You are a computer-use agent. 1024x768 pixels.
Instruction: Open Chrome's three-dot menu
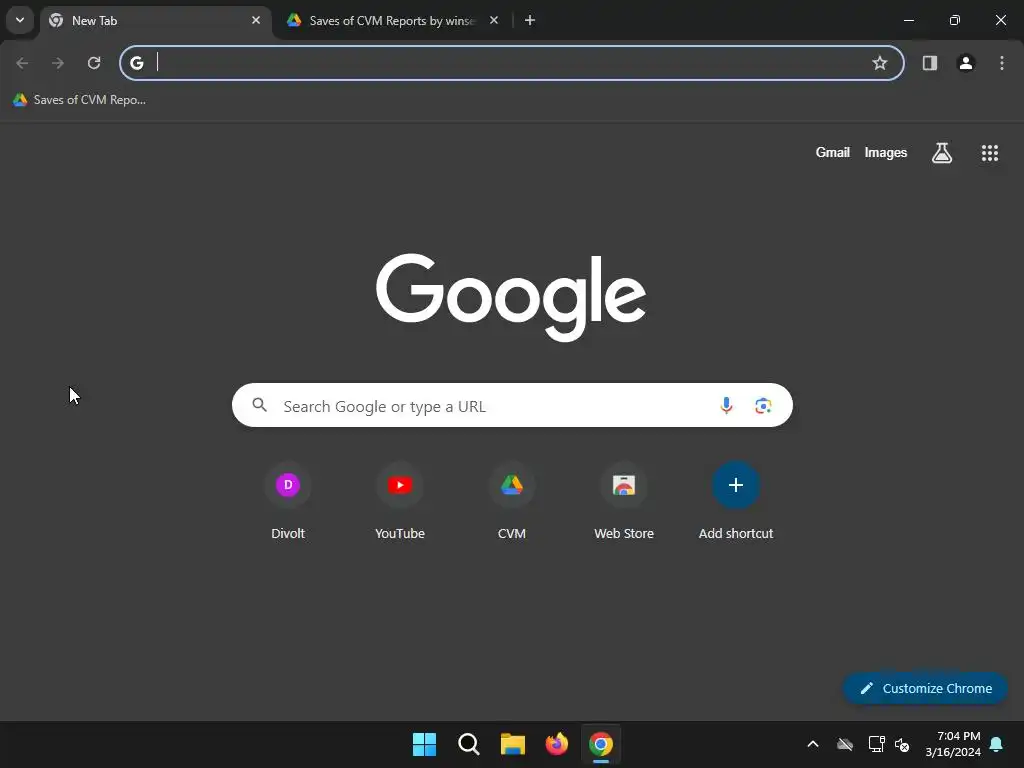(x=1002, y=63)
